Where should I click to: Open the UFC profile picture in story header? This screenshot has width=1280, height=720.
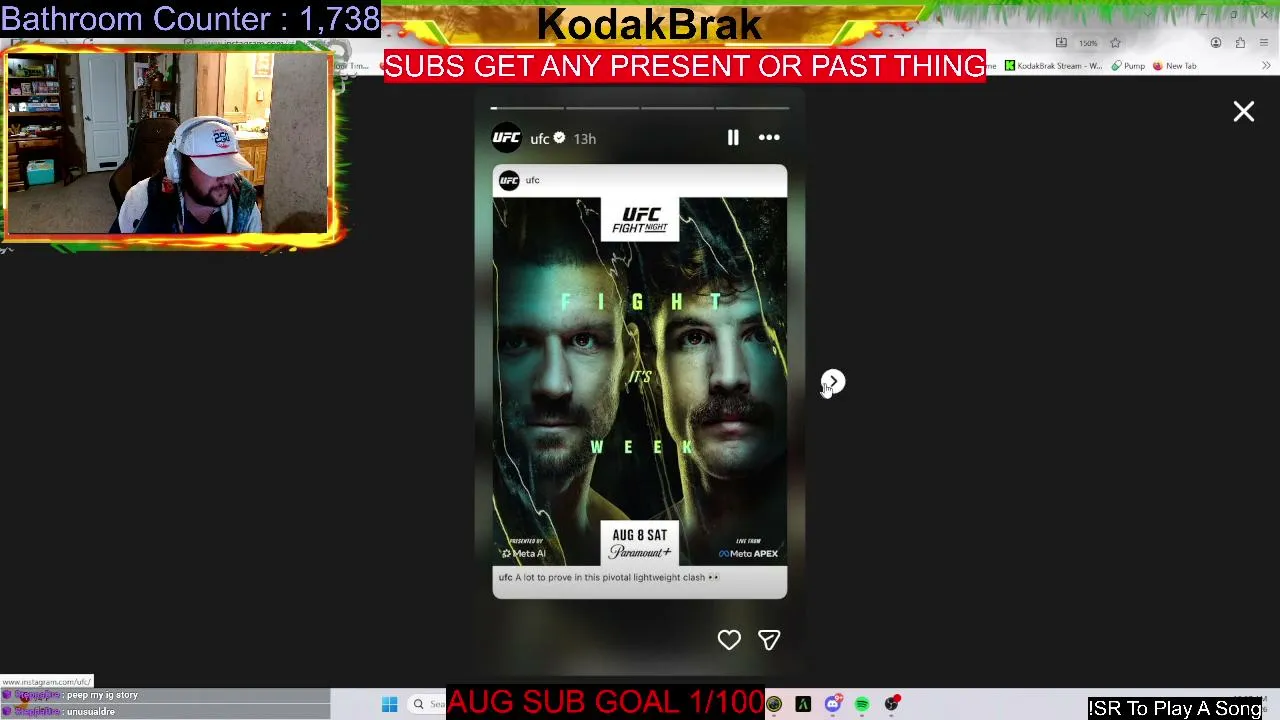tap(507, 138)
